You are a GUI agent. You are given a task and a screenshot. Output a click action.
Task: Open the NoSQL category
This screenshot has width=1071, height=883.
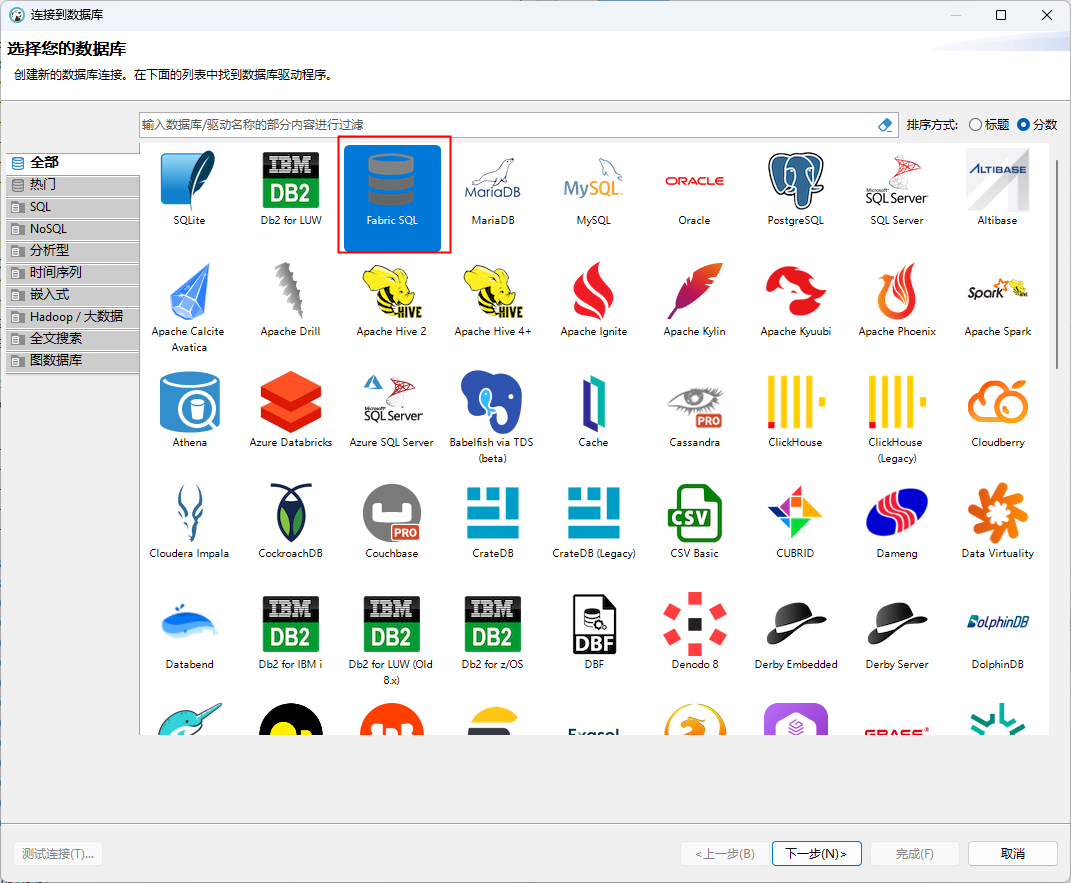point(72,229)
